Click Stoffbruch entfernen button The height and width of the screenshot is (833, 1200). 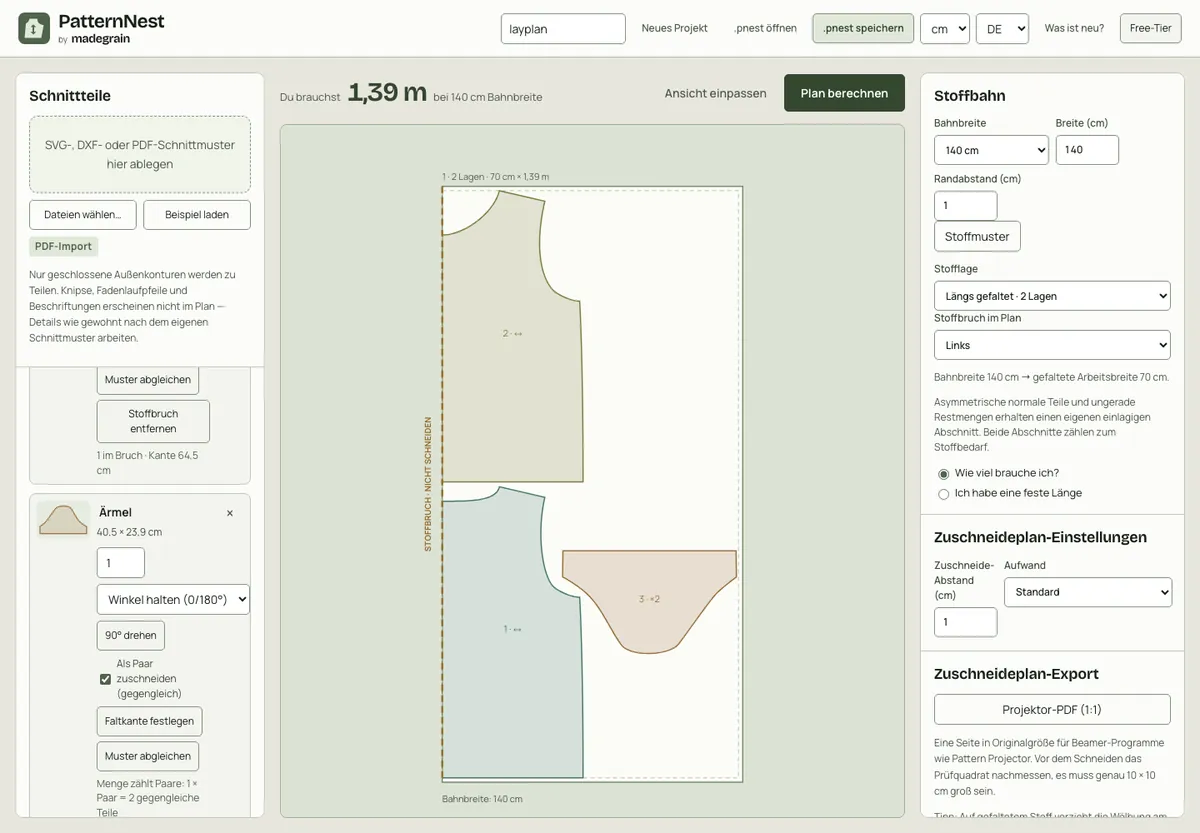tap(153, 421)
